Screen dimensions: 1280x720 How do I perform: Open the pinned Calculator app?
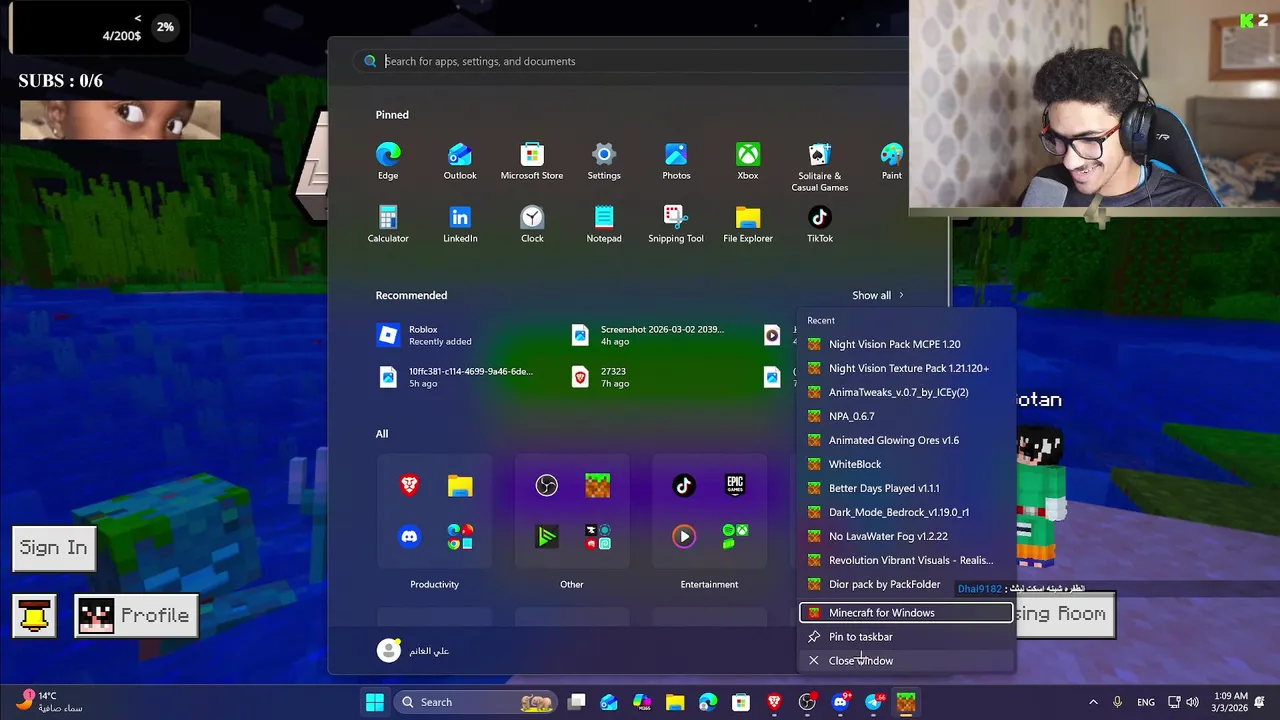coord(388,225)
